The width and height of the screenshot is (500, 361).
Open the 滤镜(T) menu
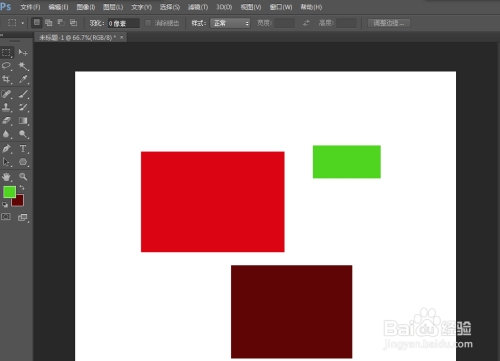coord(198,7)
